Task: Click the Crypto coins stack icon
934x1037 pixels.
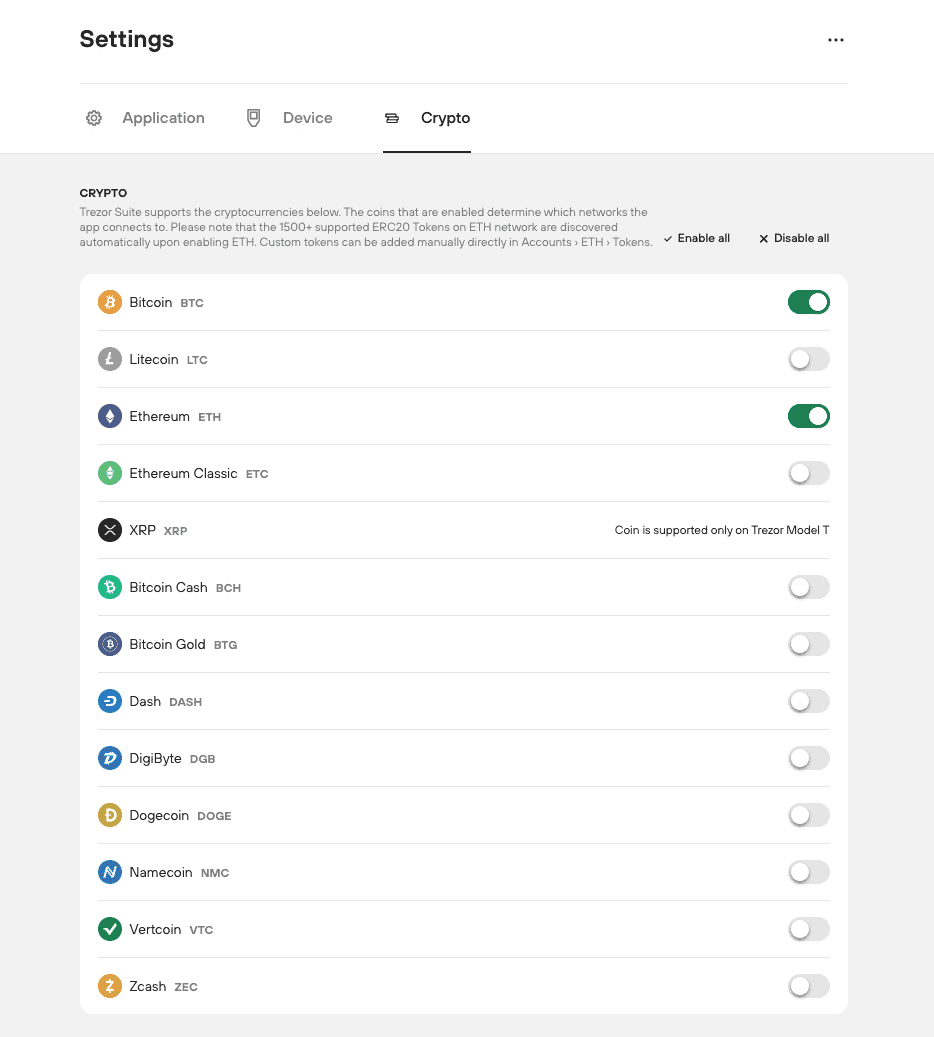Action: click(x=392, y=118)
